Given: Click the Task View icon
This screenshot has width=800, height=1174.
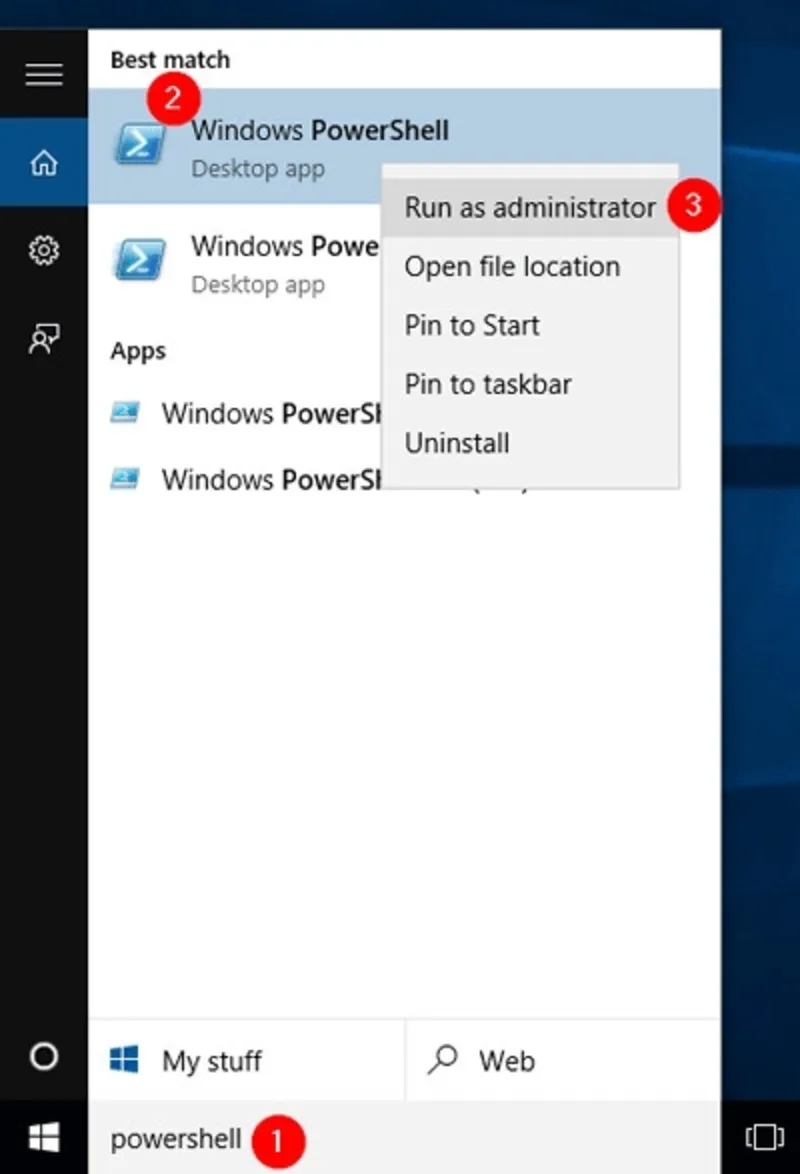Looking at the screenshot, I should [x=764, y=1137].
